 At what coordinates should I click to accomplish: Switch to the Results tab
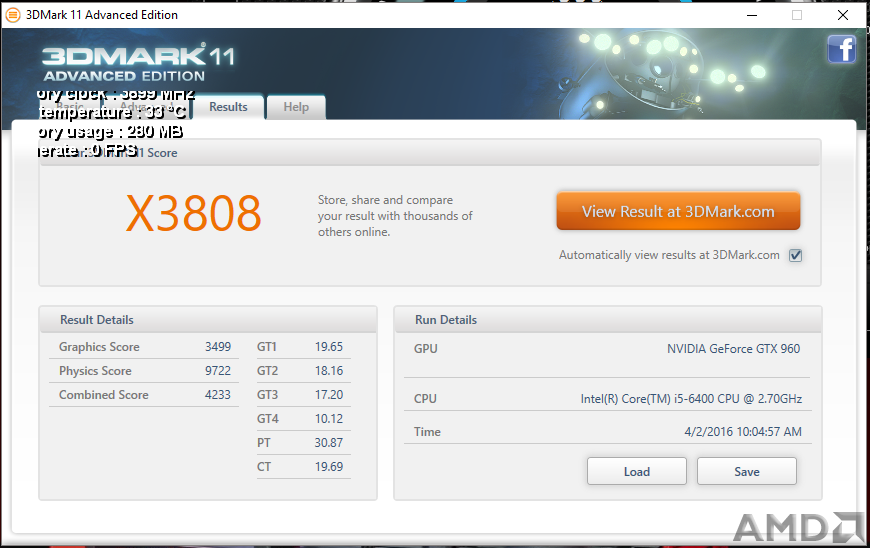point(228,107)
